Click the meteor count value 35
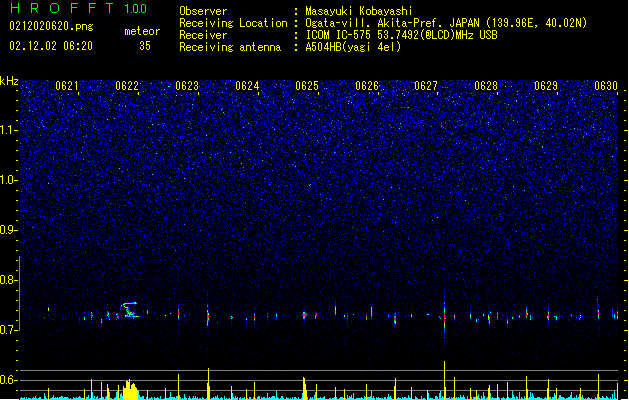The width and height of the screenshot is (629, 400). point(145,46)
